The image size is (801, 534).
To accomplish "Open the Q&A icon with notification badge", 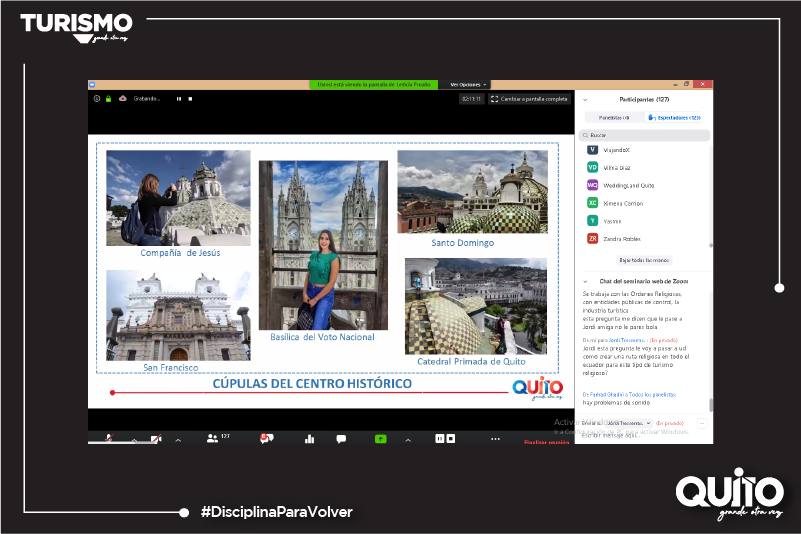I will tap(265, 438).
